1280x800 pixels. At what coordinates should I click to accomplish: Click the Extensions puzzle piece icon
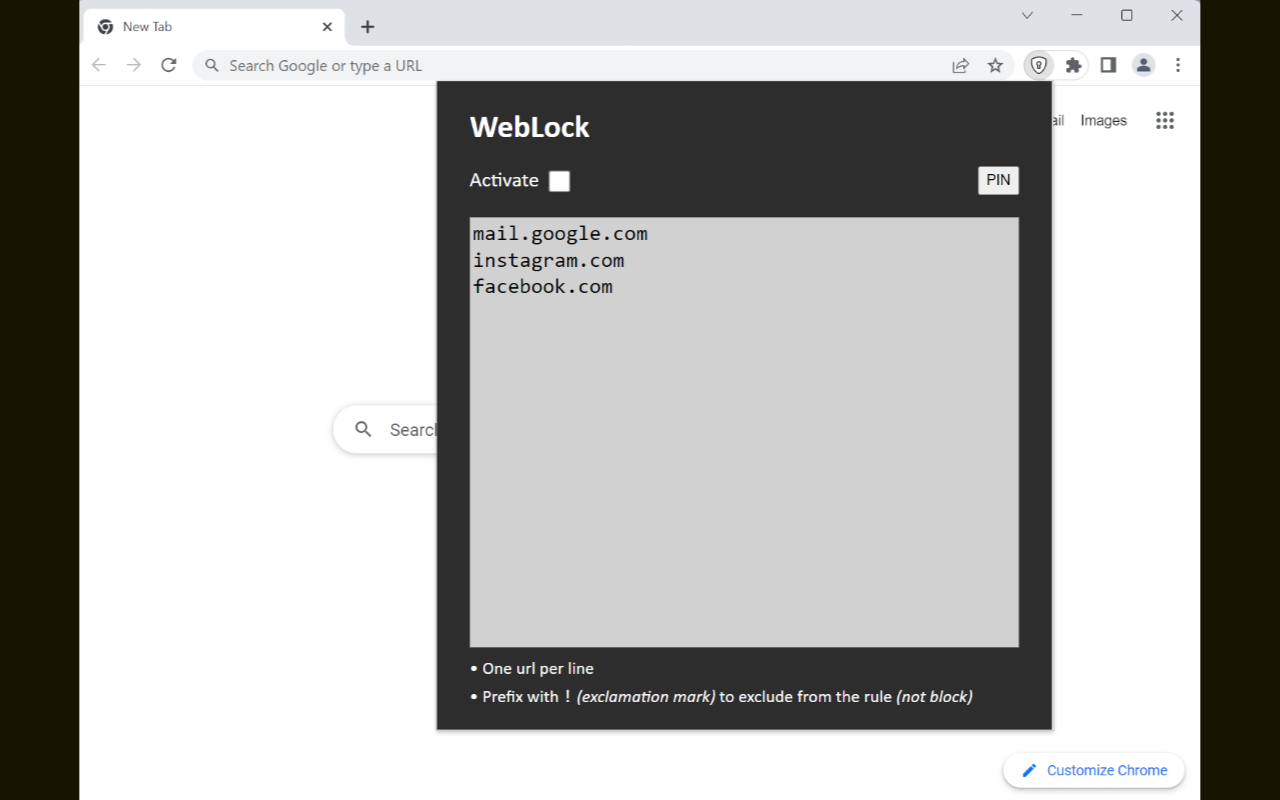pyautogui.click(x=1072, y=65)
